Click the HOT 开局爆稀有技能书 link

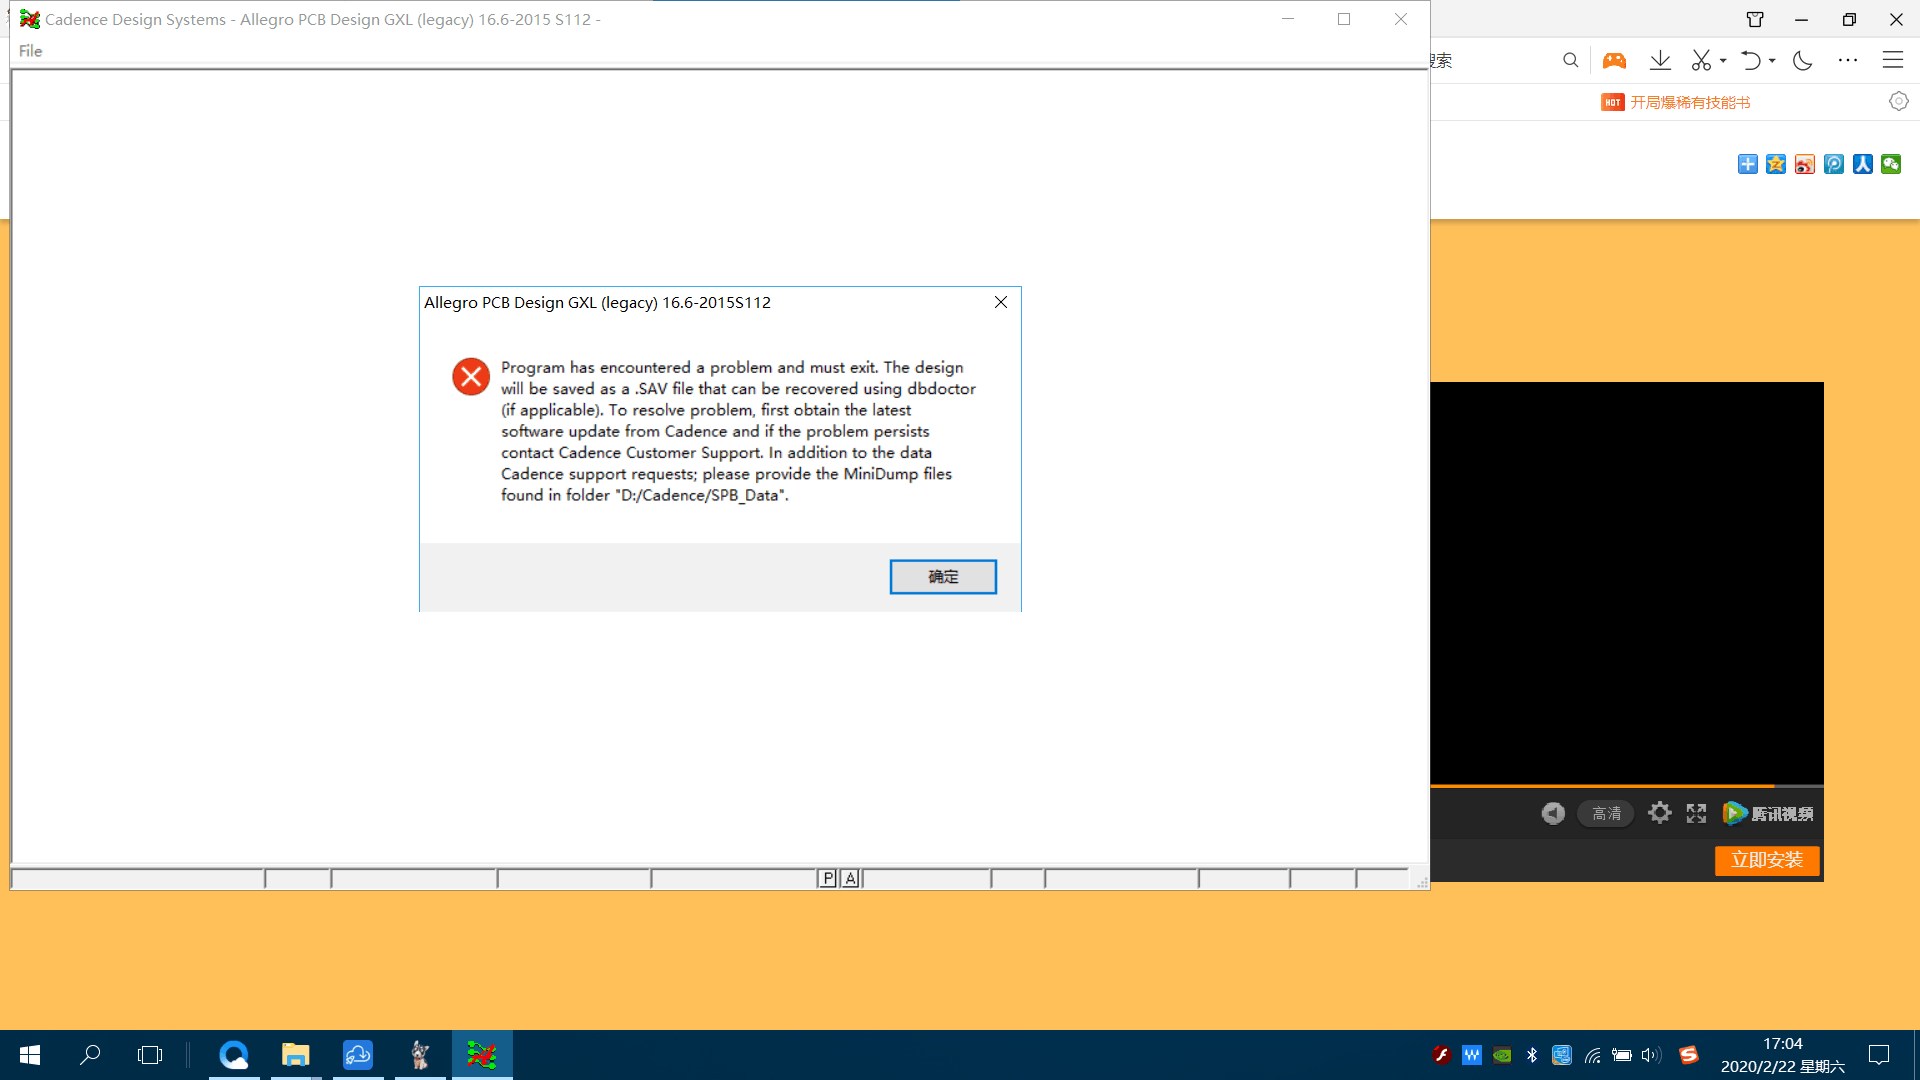tap(1676, 102)
